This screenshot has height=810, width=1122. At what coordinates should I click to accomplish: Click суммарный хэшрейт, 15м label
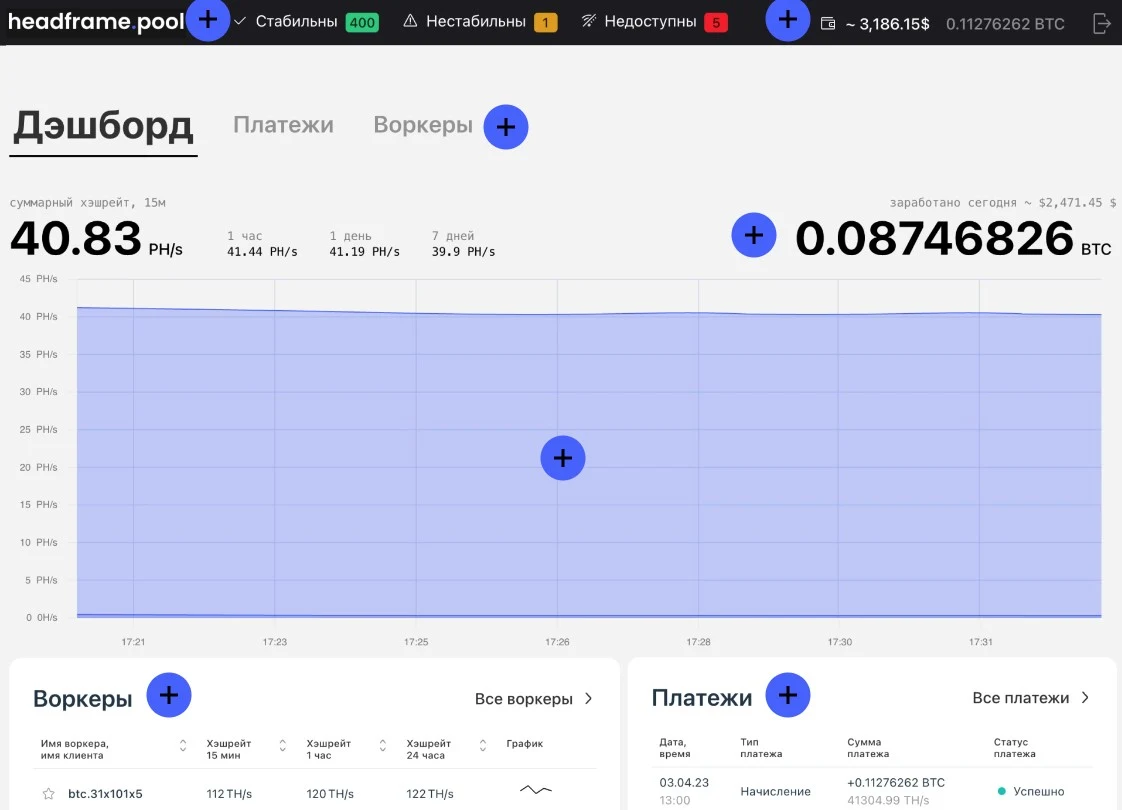[x=87, y=202]
